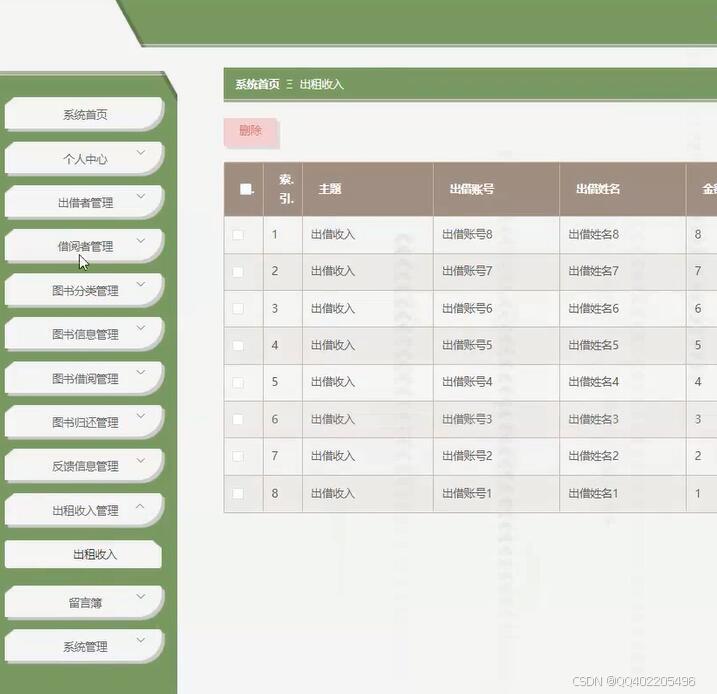717x694 pixels.
Task: Expand the 出借者管理 chevron
Action: point(141,196)
